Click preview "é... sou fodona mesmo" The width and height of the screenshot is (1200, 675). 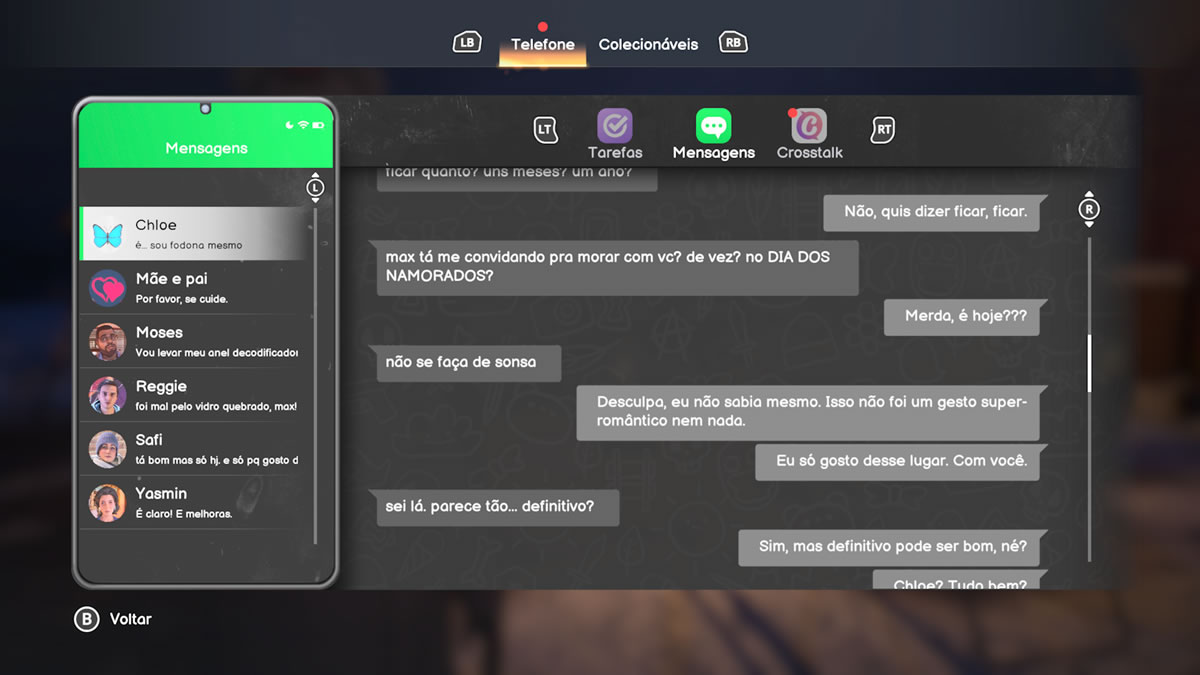tap(189, 245)
